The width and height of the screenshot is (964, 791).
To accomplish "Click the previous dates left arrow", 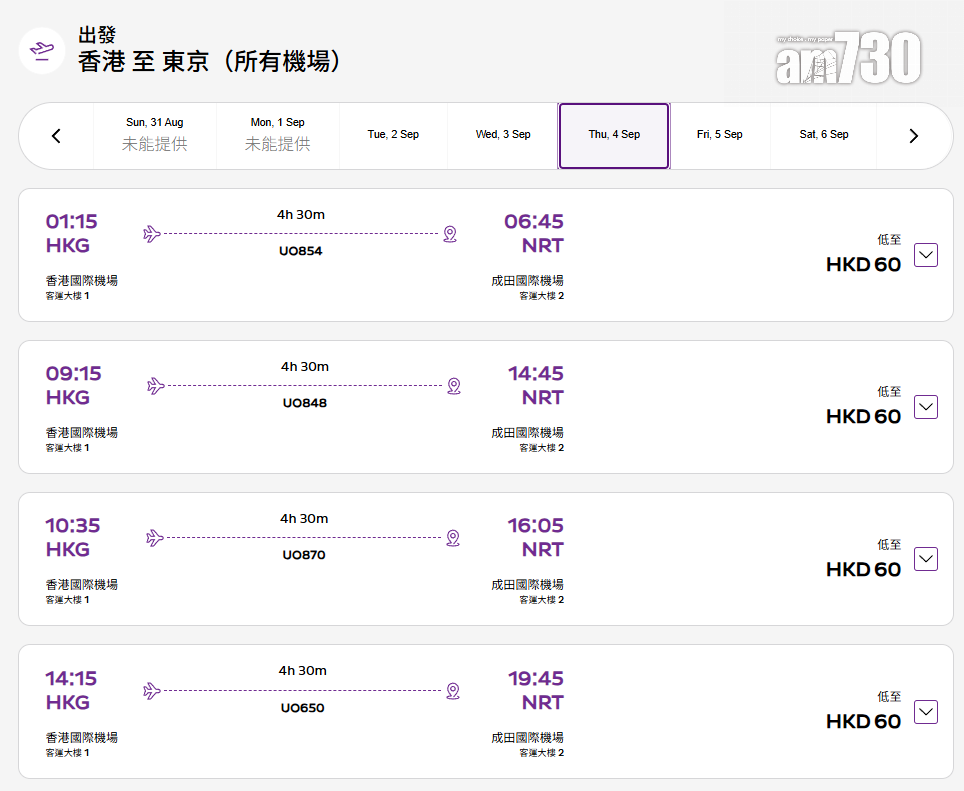I will (56, 136).
